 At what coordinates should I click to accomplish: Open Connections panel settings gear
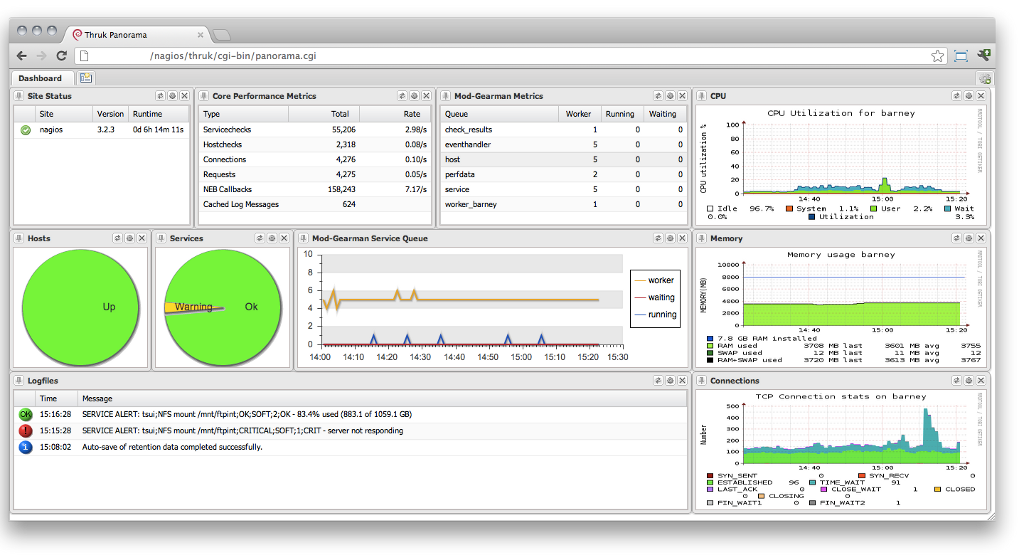pos(968,381)
